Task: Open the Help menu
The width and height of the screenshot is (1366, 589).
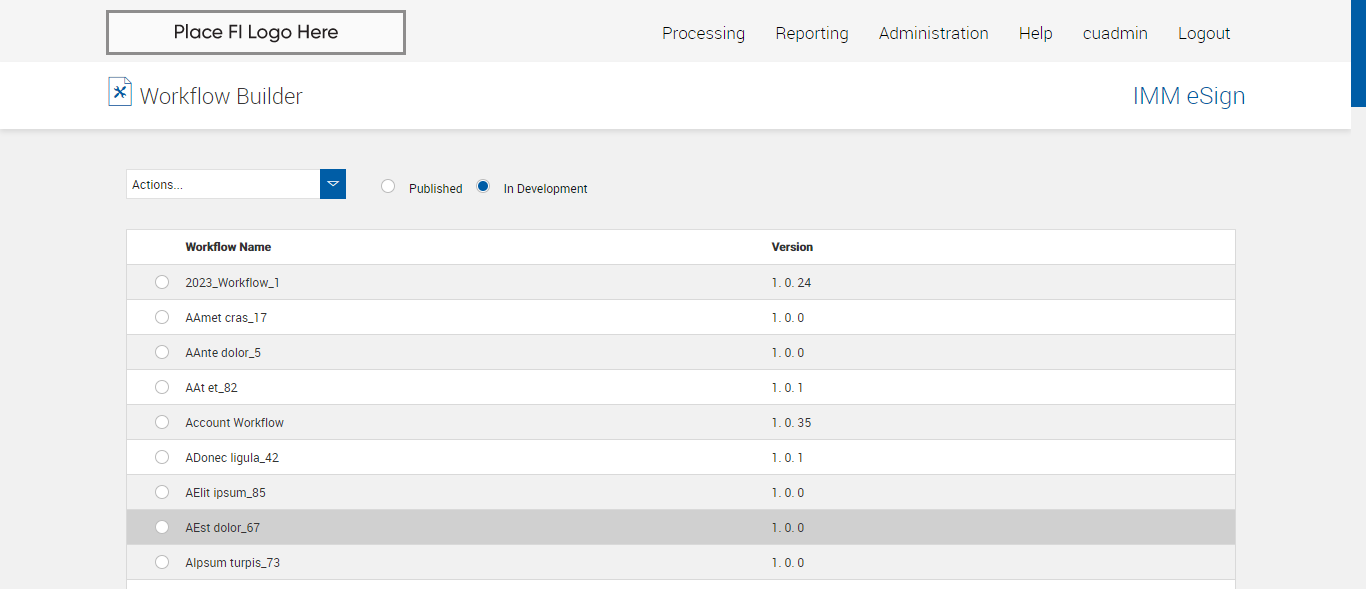Action: (1035, 33)
